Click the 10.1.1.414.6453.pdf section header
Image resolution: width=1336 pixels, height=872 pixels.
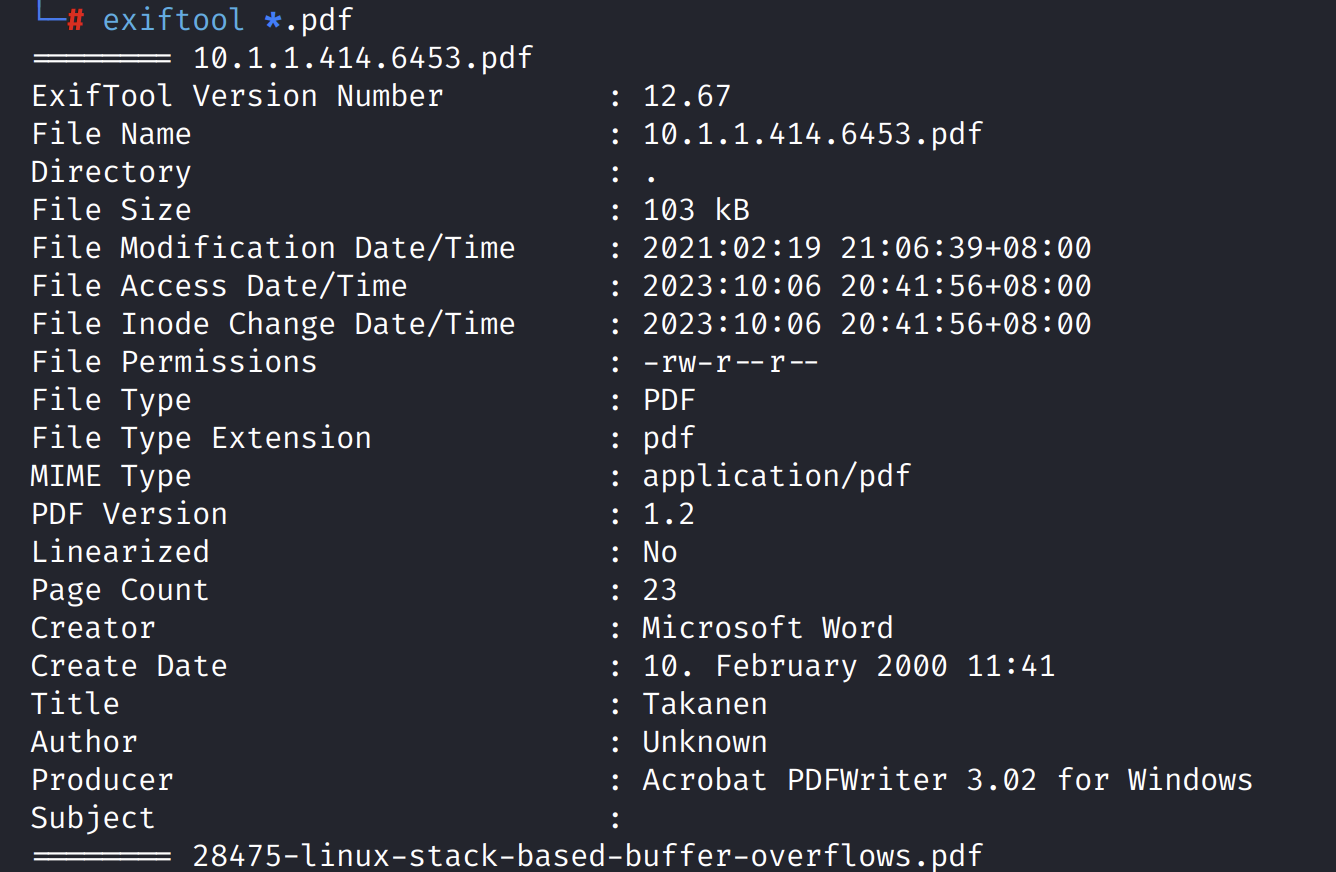(x=362, y=58)
